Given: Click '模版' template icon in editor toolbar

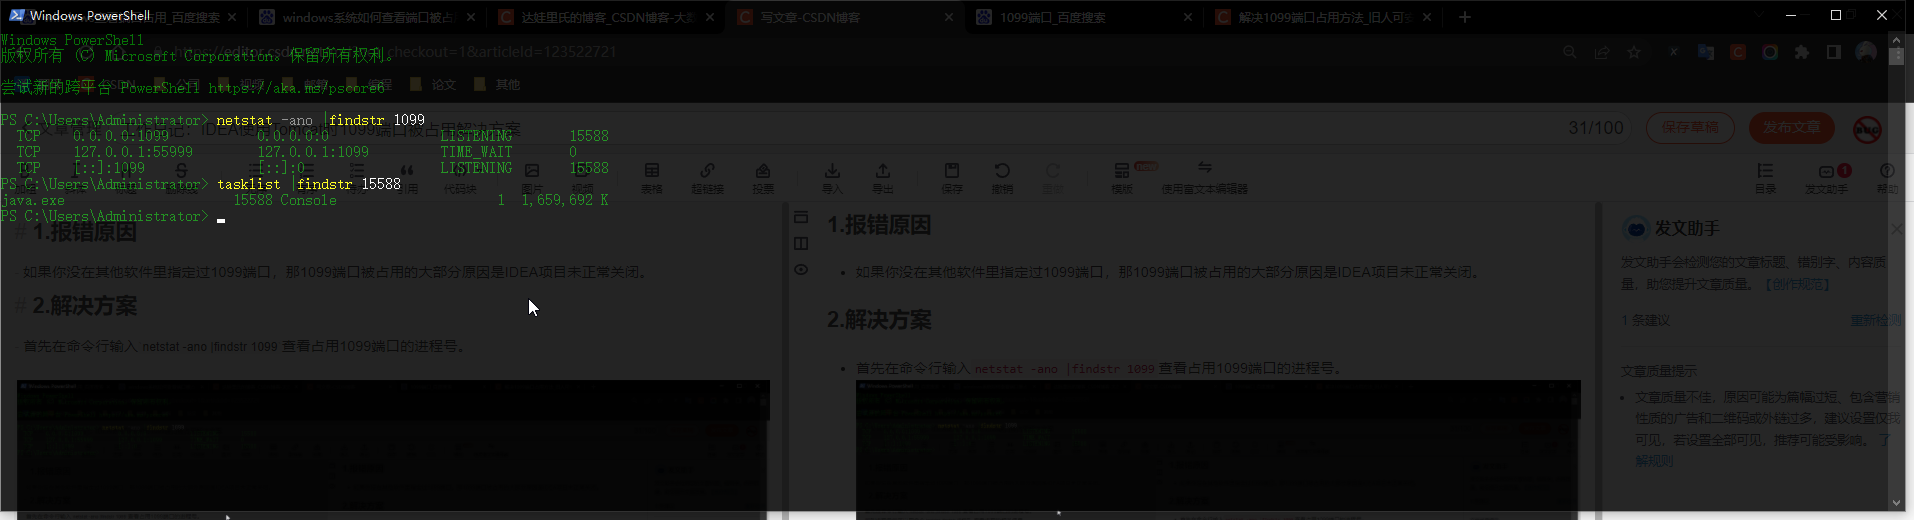Looking at the screenshot, I should point(1122,178).
